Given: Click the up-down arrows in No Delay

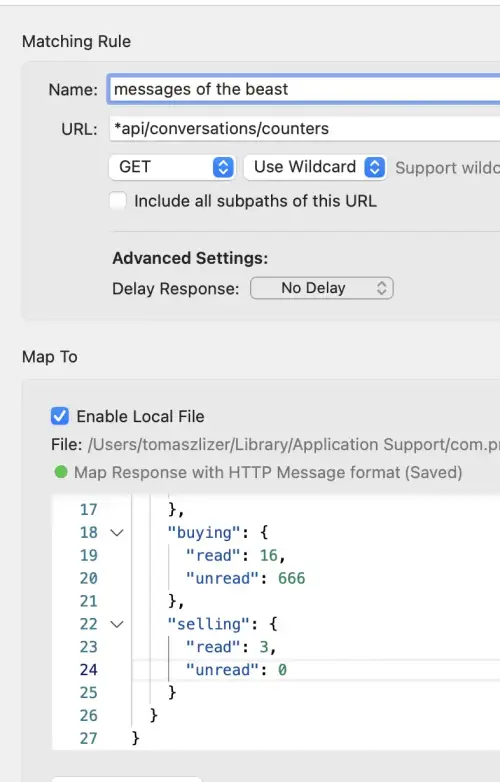Looking at the screenshot, I should [381, 288].
